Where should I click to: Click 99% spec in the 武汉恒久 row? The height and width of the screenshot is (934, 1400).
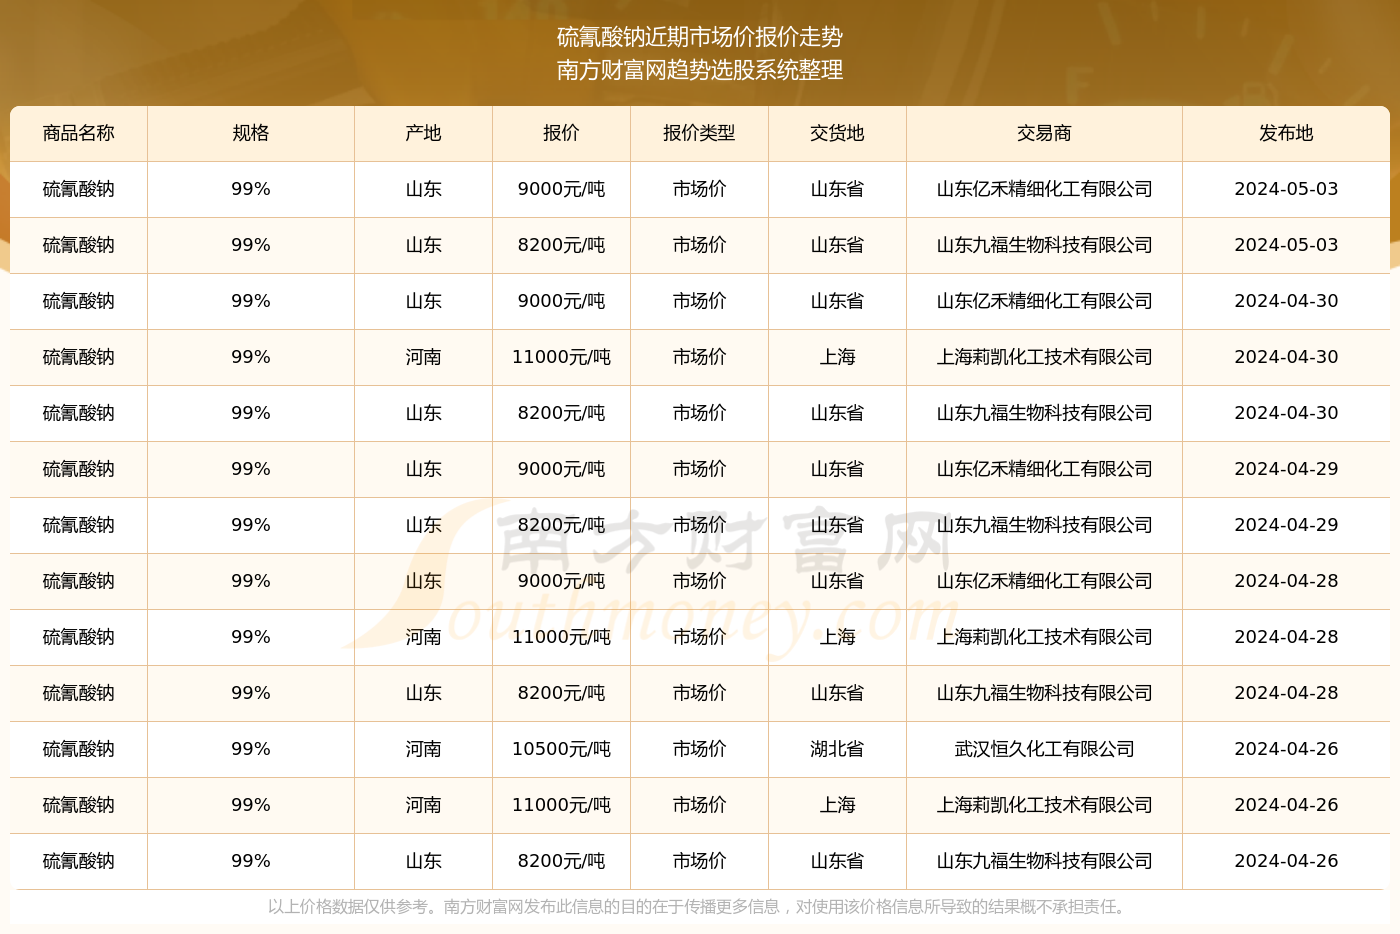click(x=251, y=749)
